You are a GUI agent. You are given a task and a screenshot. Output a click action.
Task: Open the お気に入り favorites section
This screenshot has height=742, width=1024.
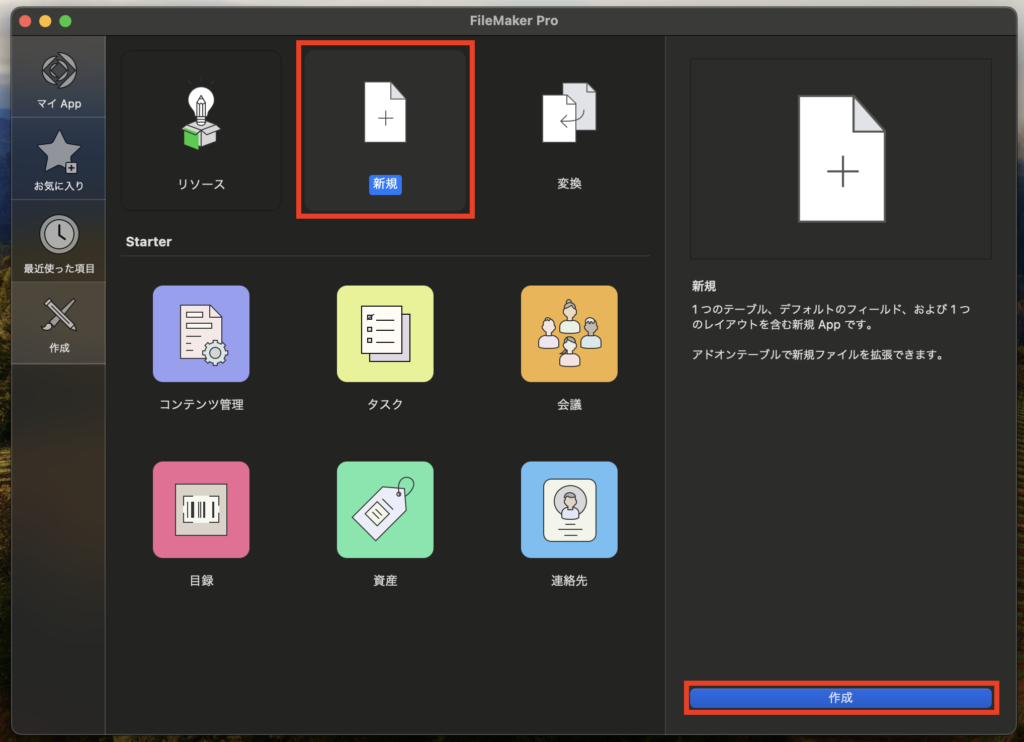pos(59,159)
